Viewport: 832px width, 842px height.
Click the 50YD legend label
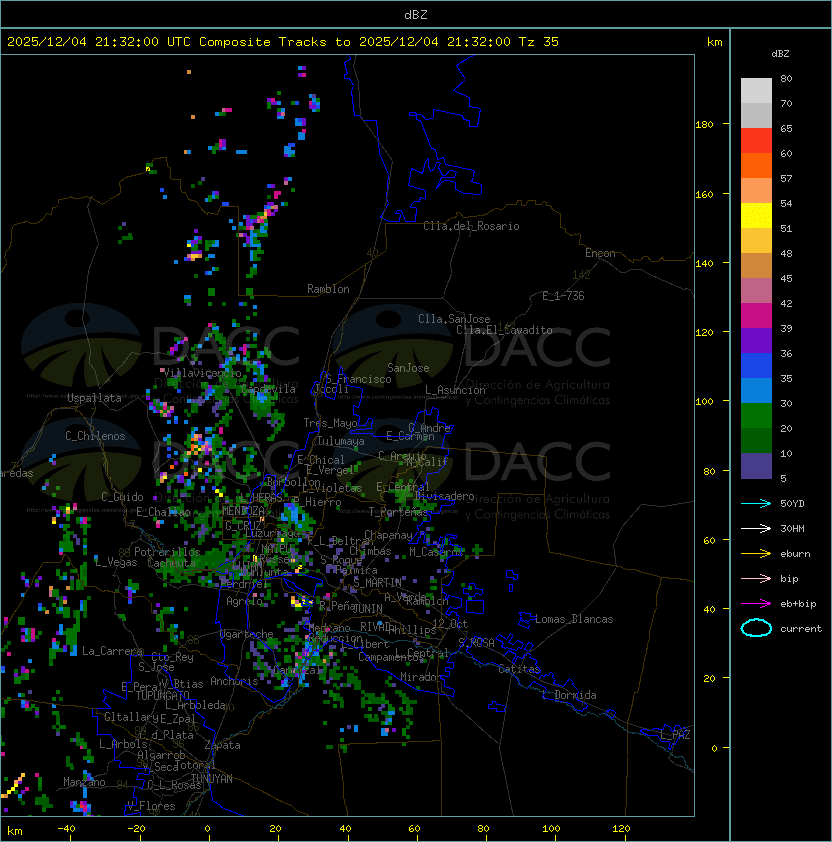792,504
